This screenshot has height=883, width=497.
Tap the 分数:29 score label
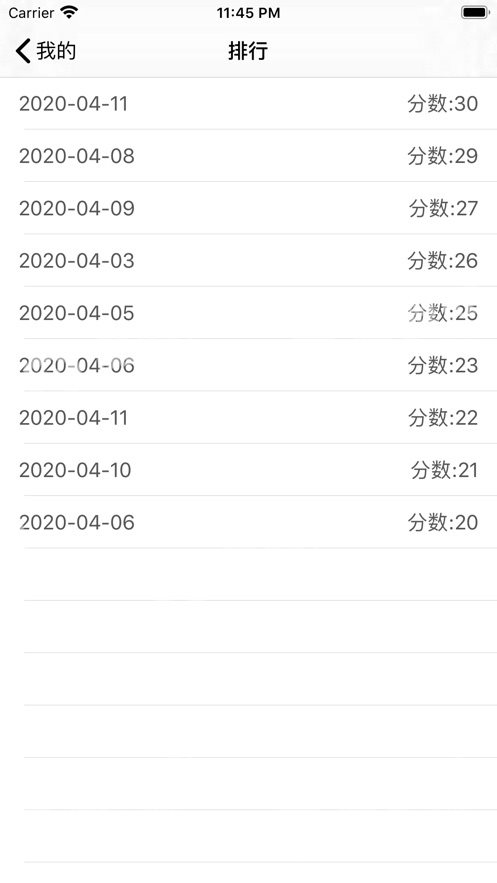pyautogui.click(x=443, y=156)
